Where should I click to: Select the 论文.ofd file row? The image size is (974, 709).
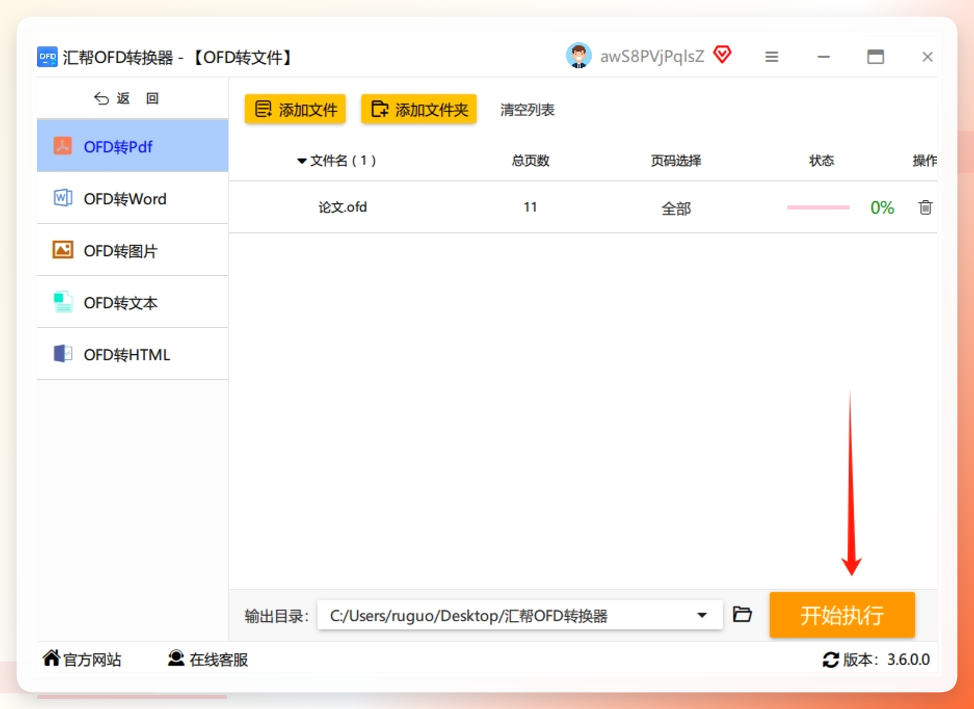pos(583,208)
